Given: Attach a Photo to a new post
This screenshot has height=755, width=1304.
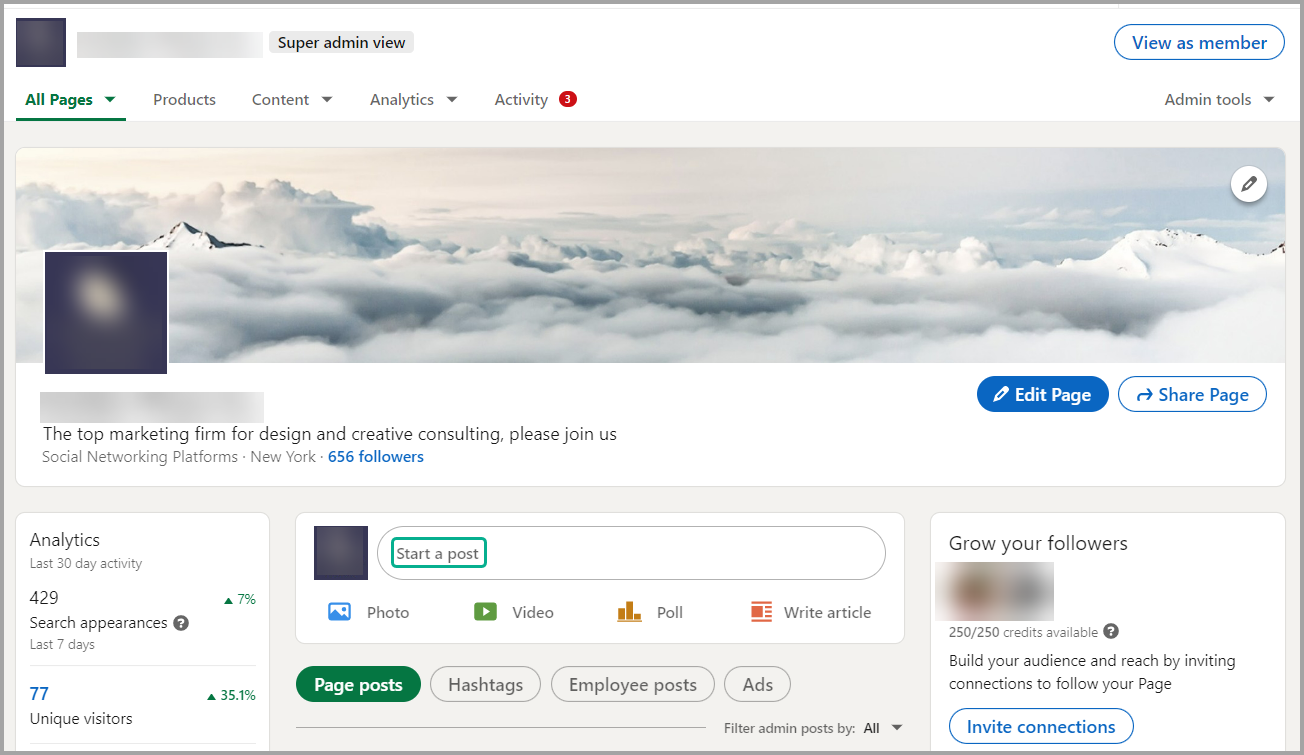Looking at the screenshot, I should tap(370, 612).
